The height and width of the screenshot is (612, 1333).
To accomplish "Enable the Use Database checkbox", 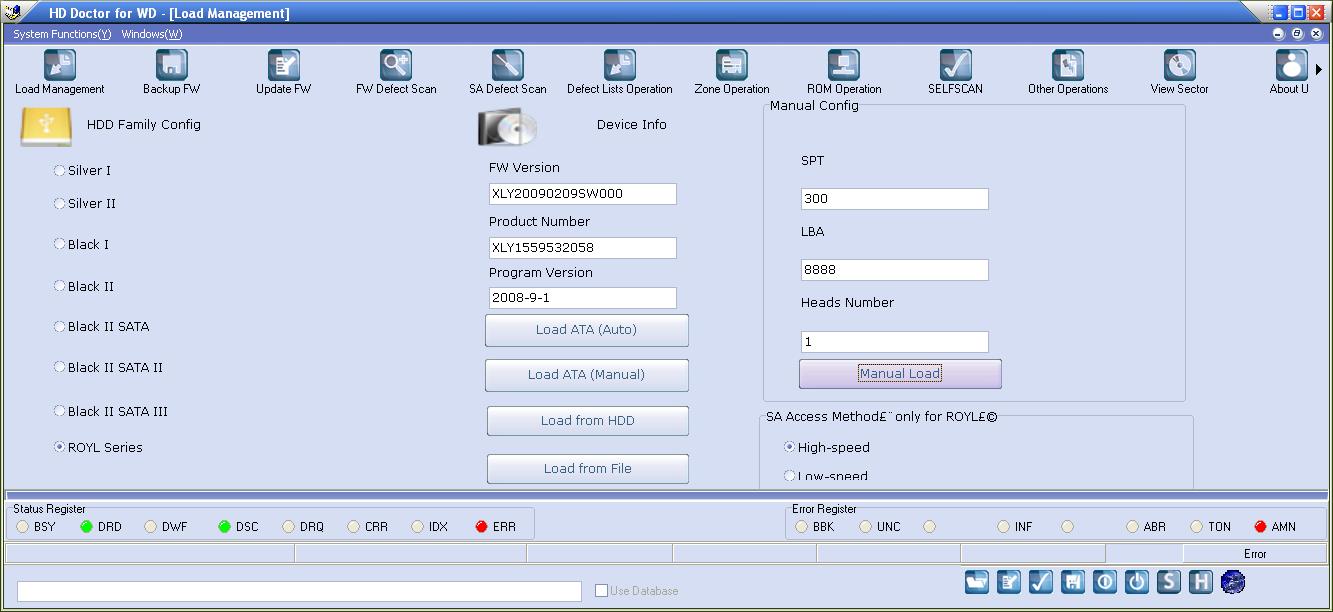I will (x=601, y=591).
